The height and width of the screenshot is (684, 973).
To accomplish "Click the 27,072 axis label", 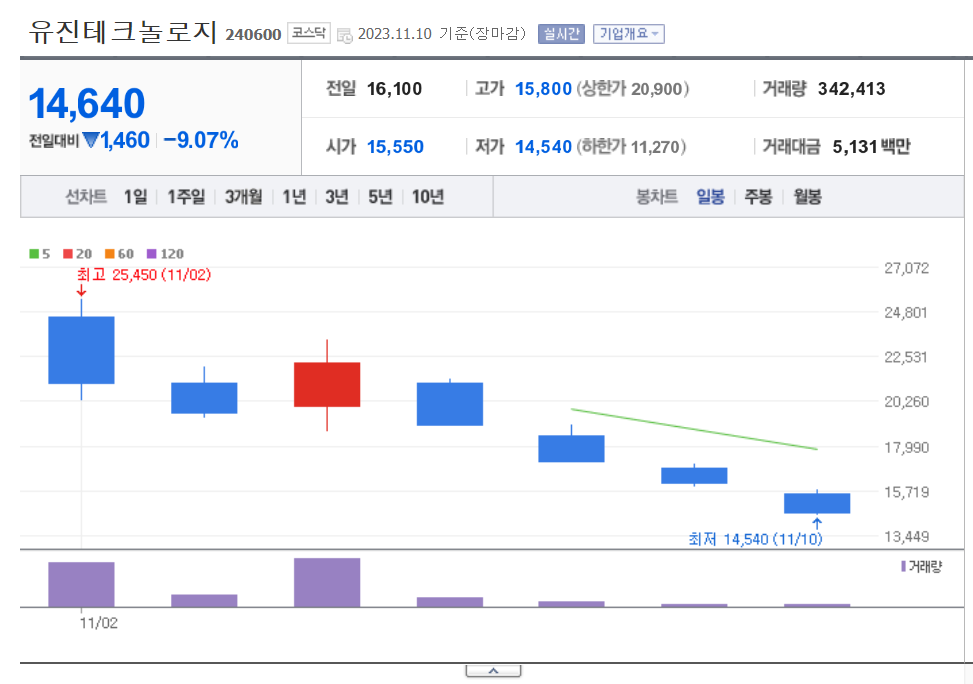I will click(x=906, y=268).
